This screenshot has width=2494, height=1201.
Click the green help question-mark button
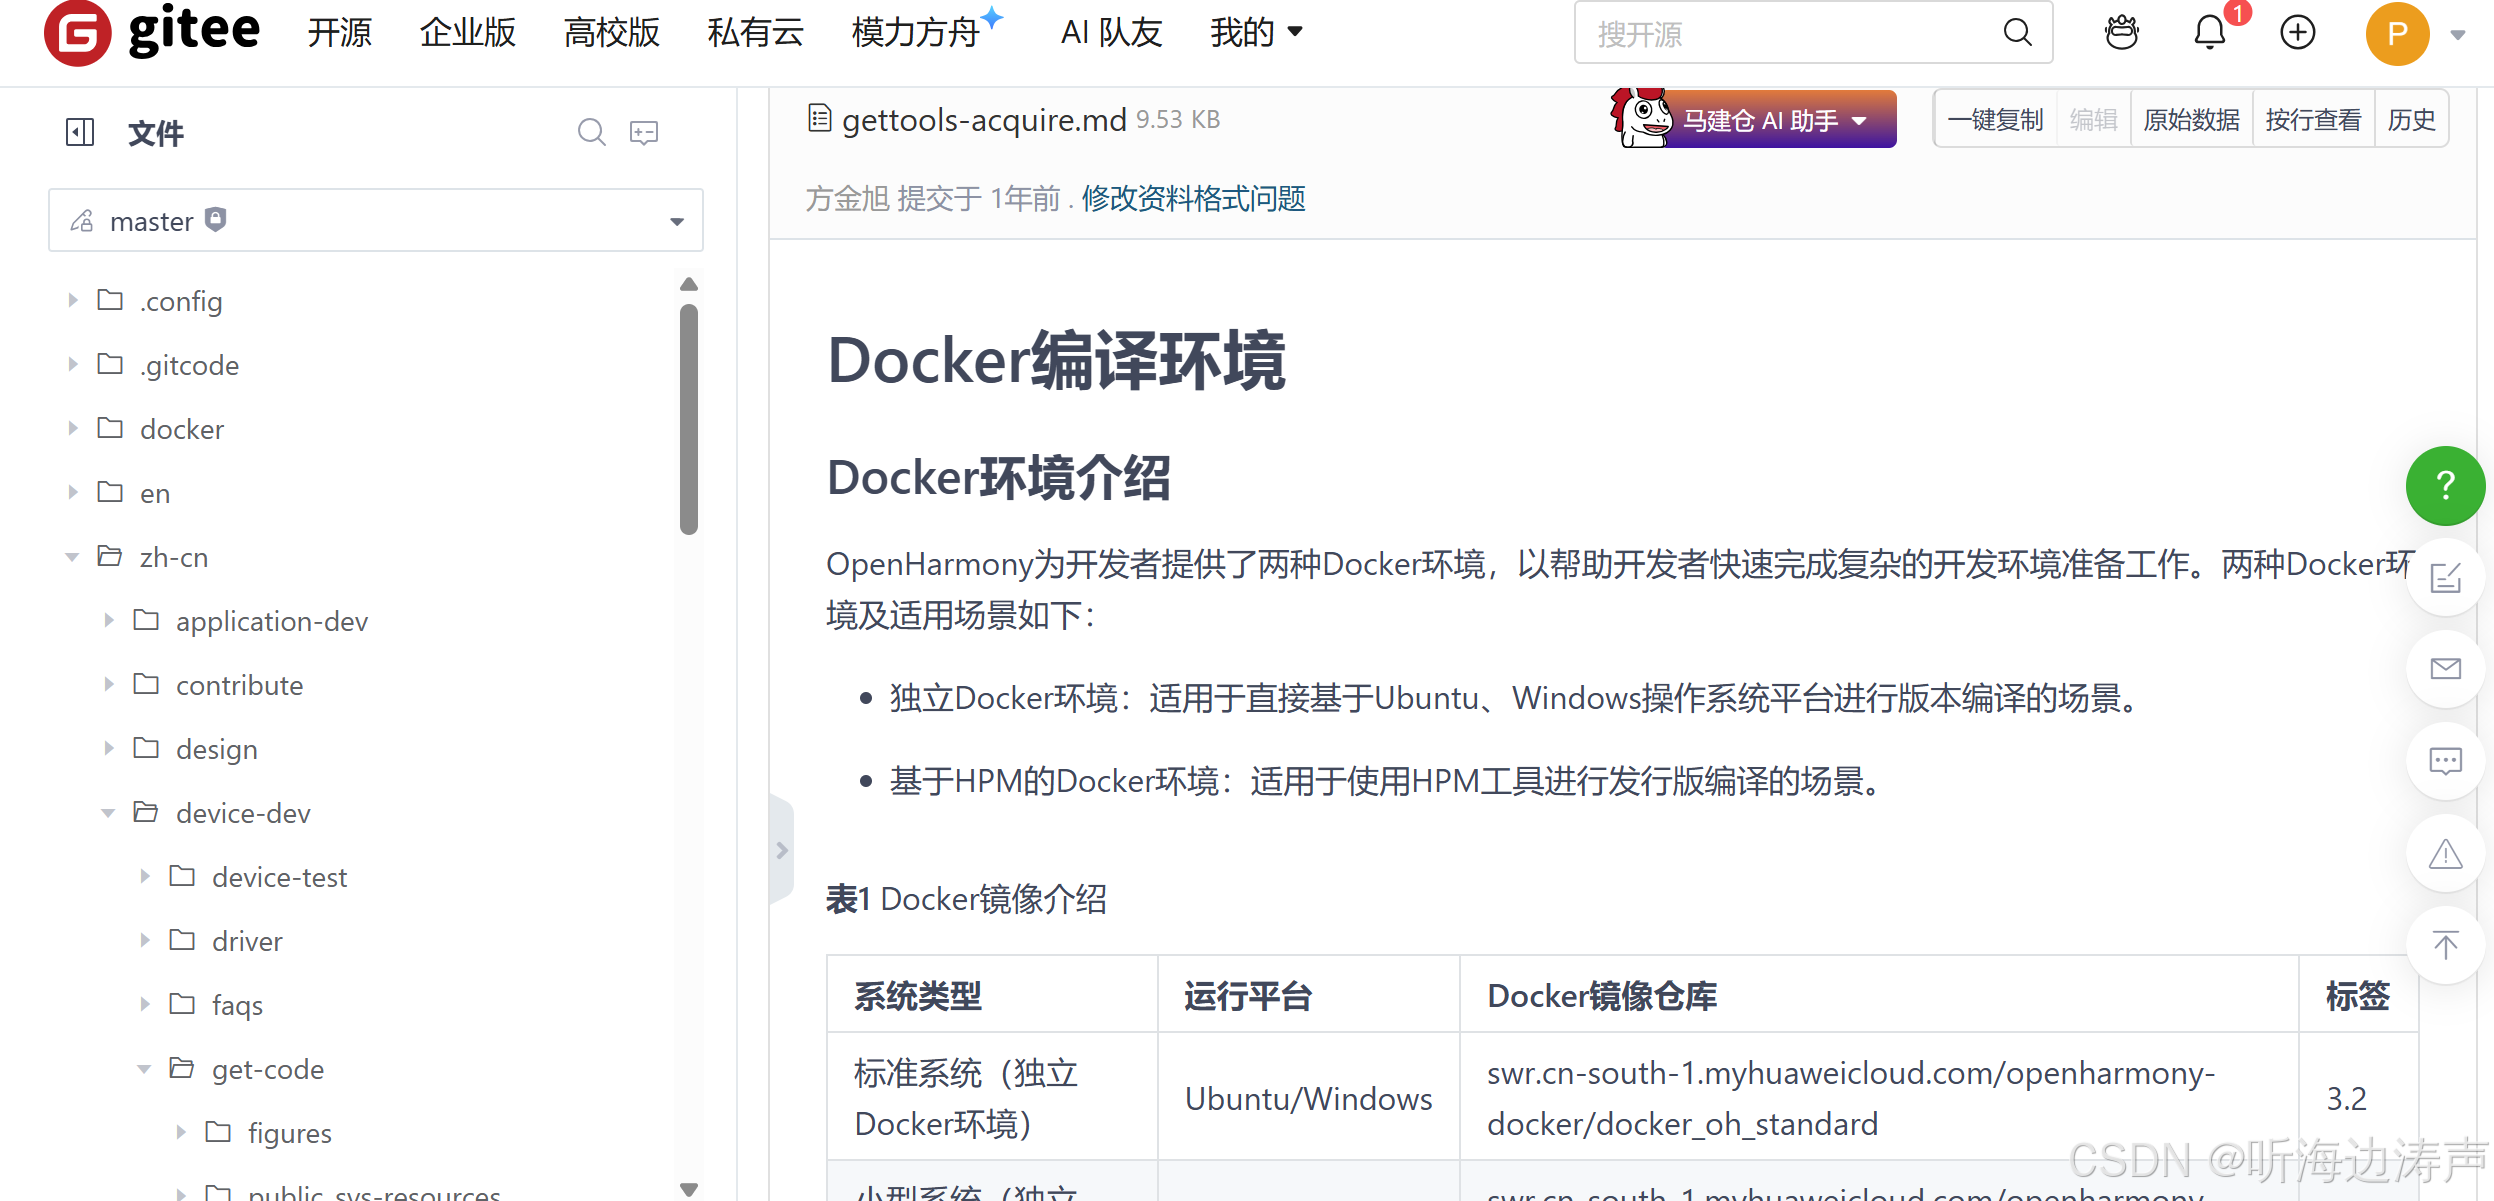2445,486
